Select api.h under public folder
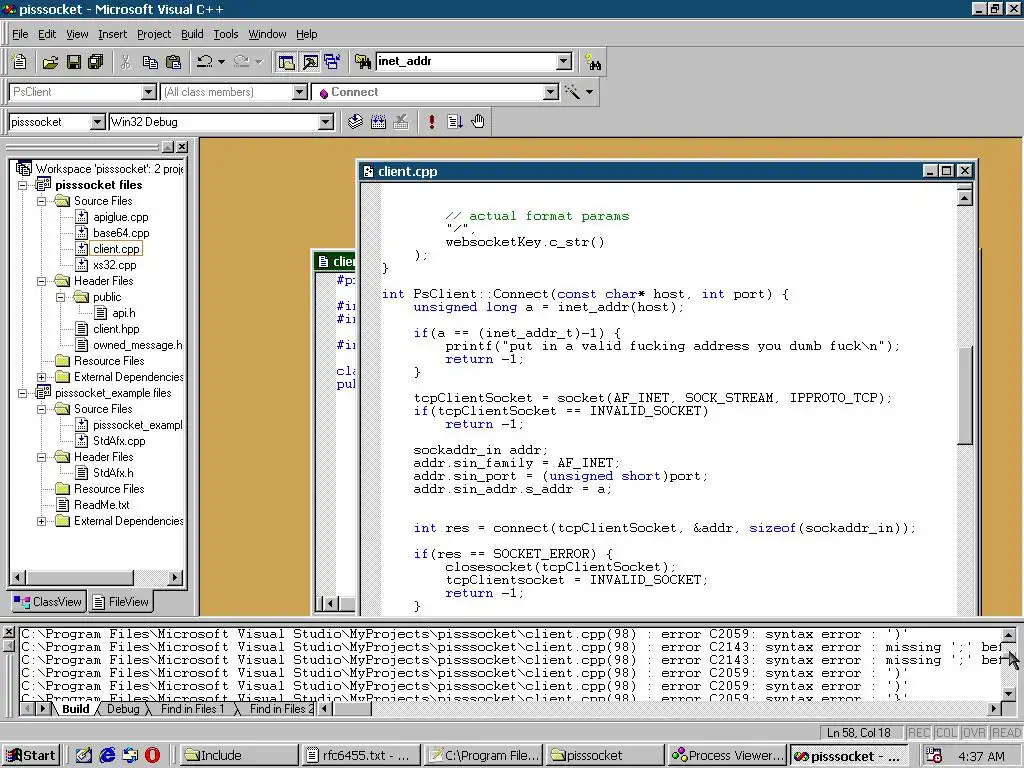The image size is (1024, 768). 123,313
